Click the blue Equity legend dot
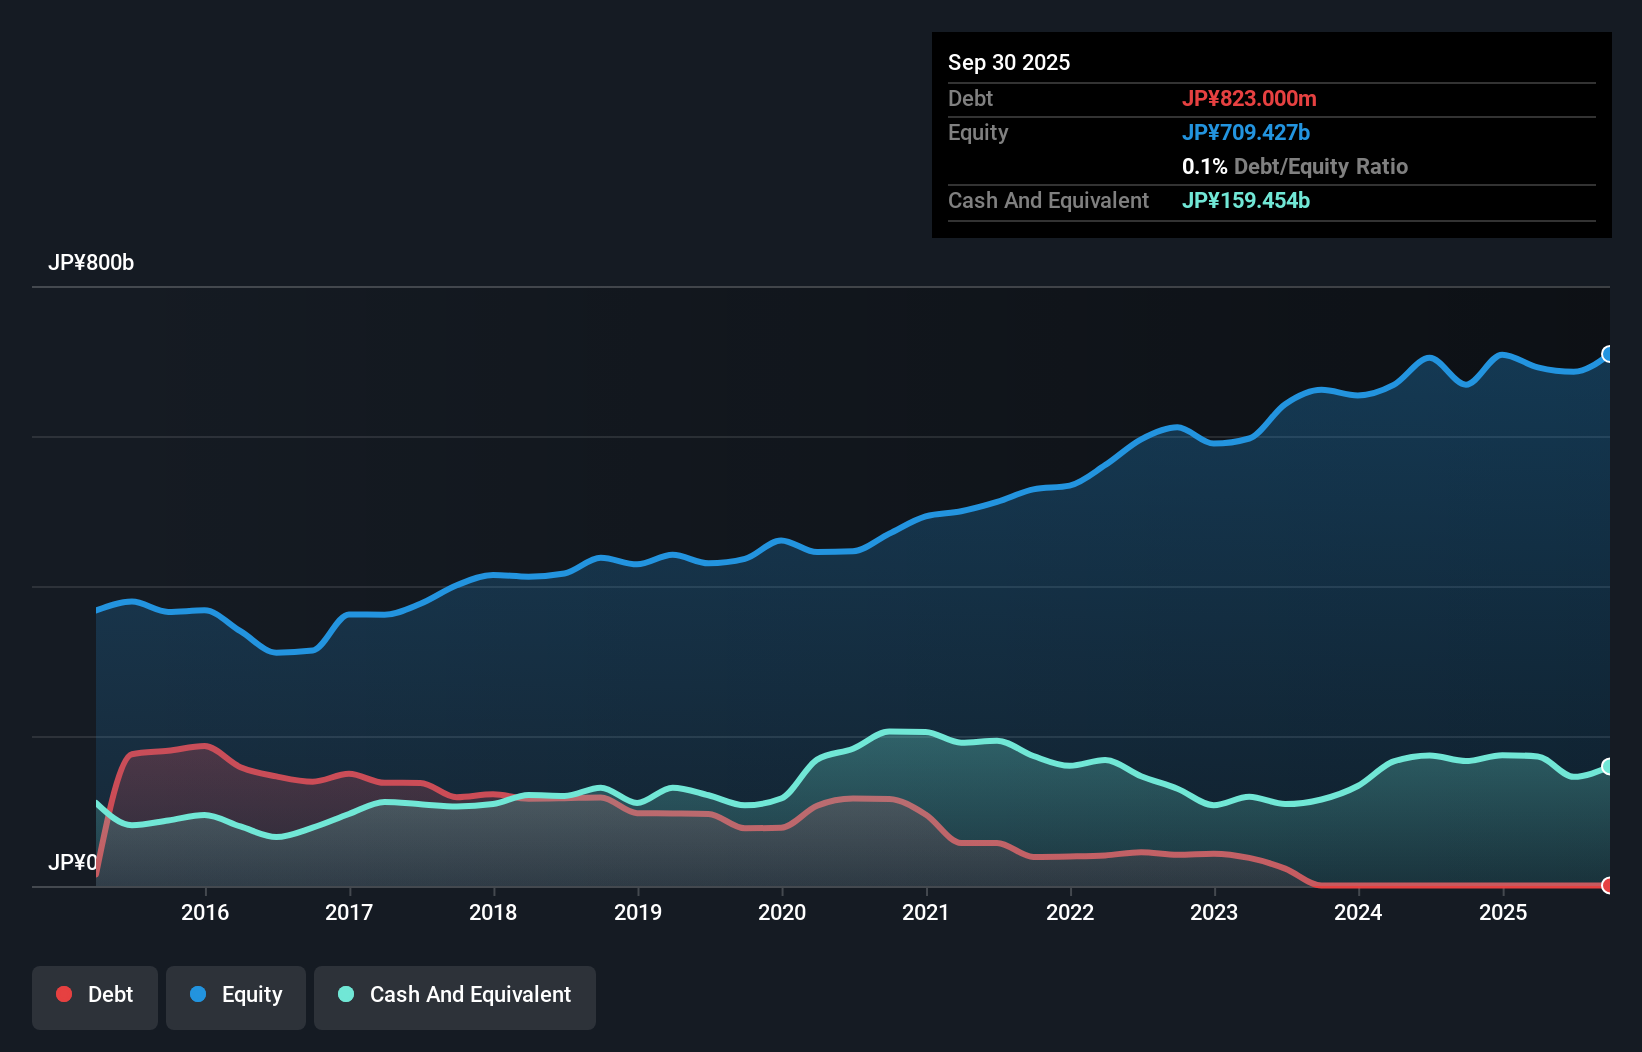The width and height of the screenshot is (1642, 1052). pos(198,994)
